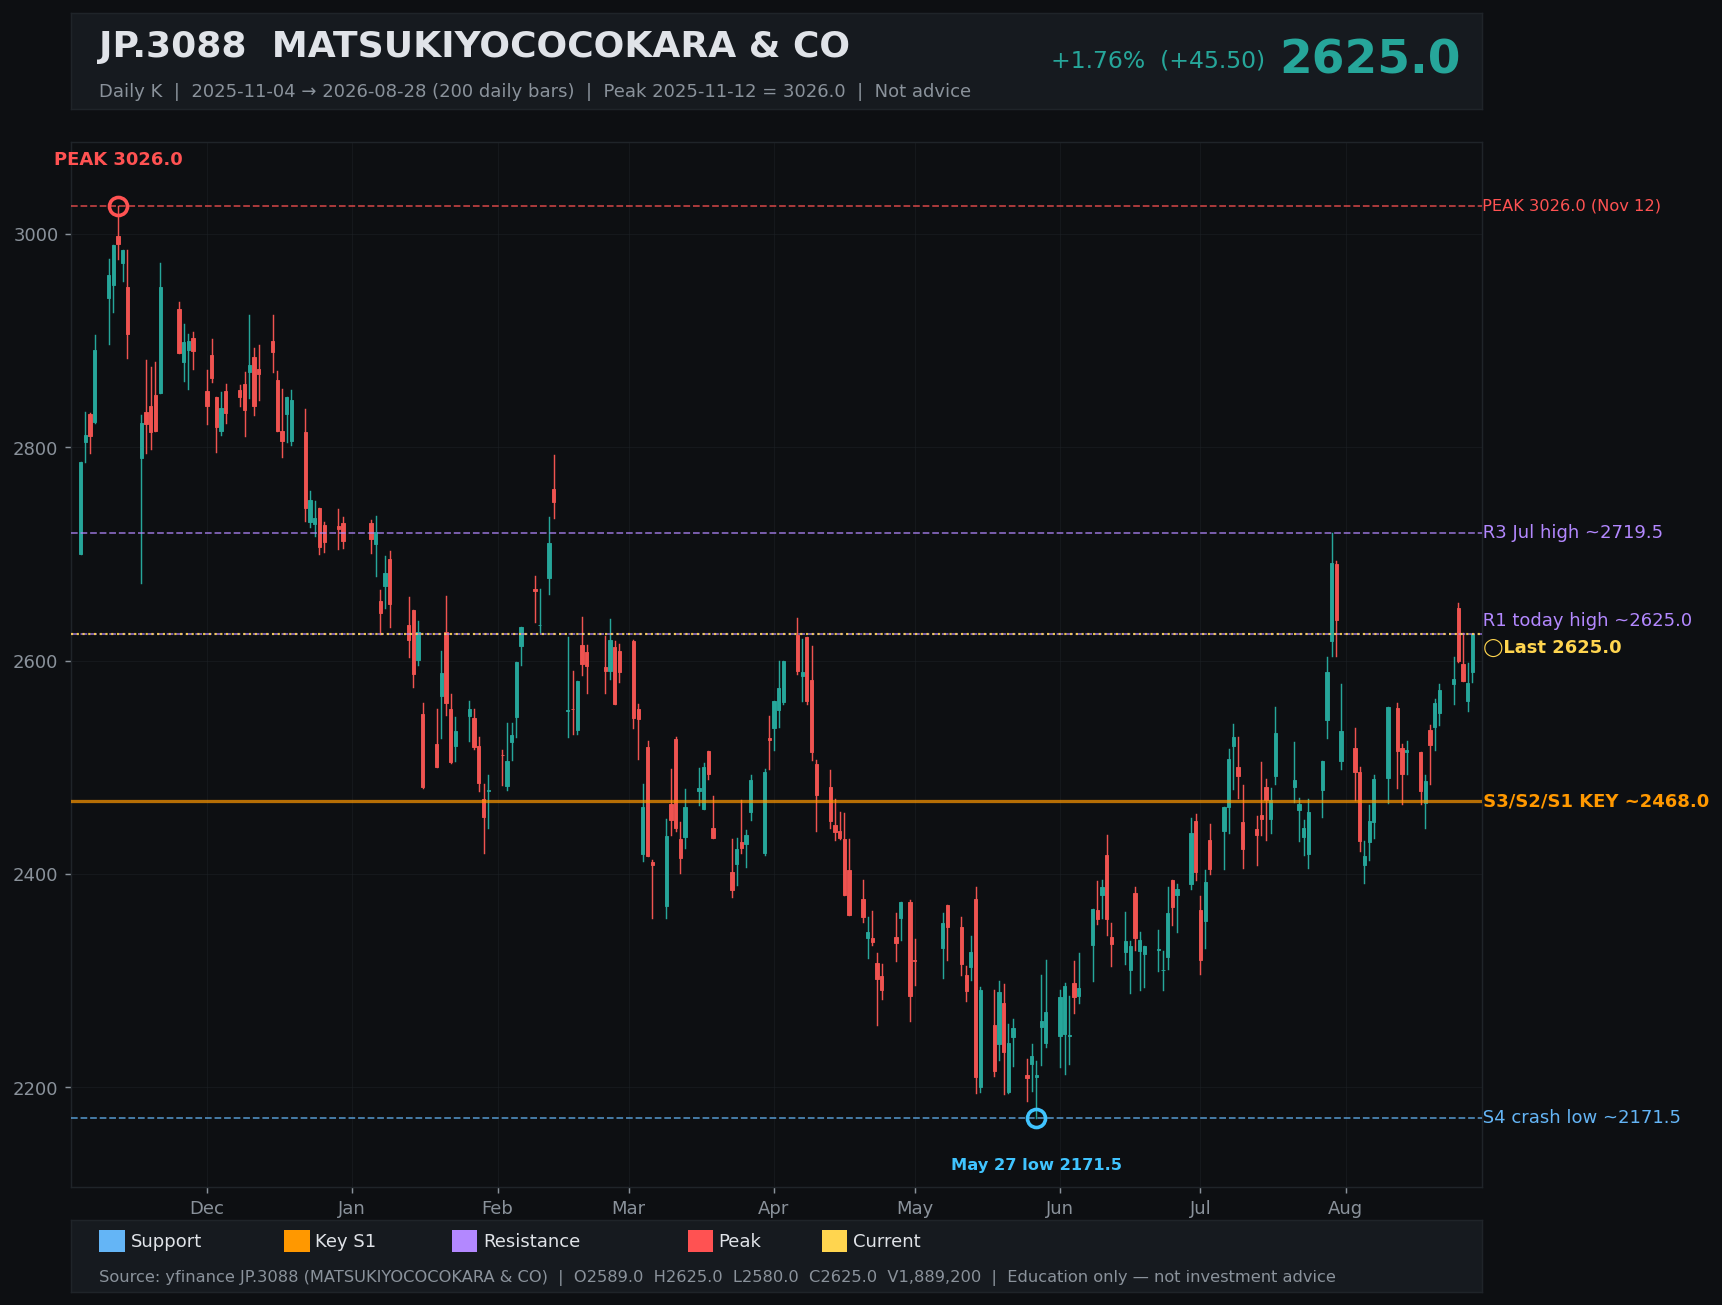The image size is (1722, 1305).
Task: Click the 2400 y-axis tick label
Action: (x=36, y=875)
